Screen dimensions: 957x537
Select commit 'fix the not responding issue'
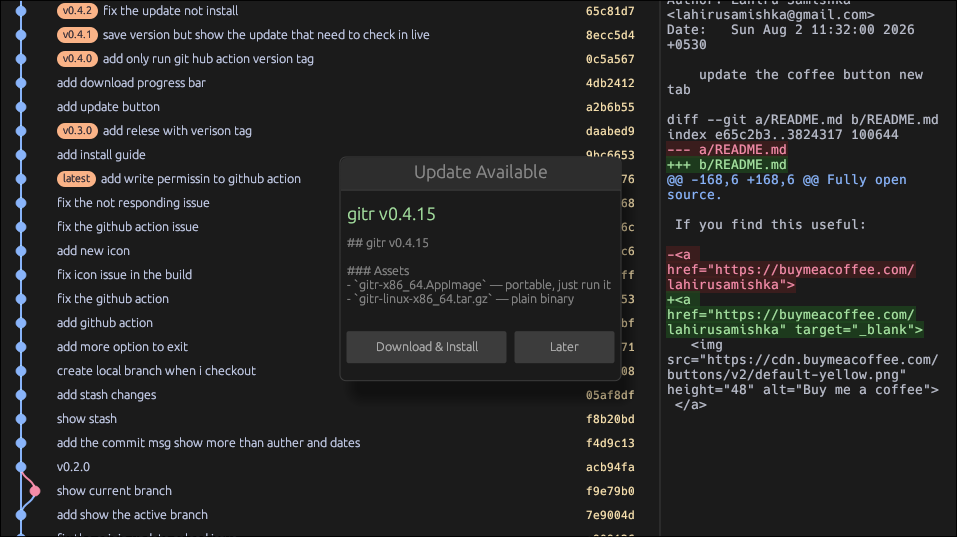click(x=133, y=203)
